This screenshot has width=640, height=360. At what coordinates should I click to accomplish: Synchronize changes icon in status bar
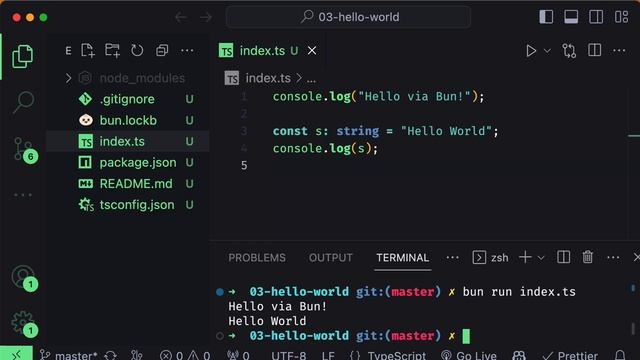tap(111, 355)
